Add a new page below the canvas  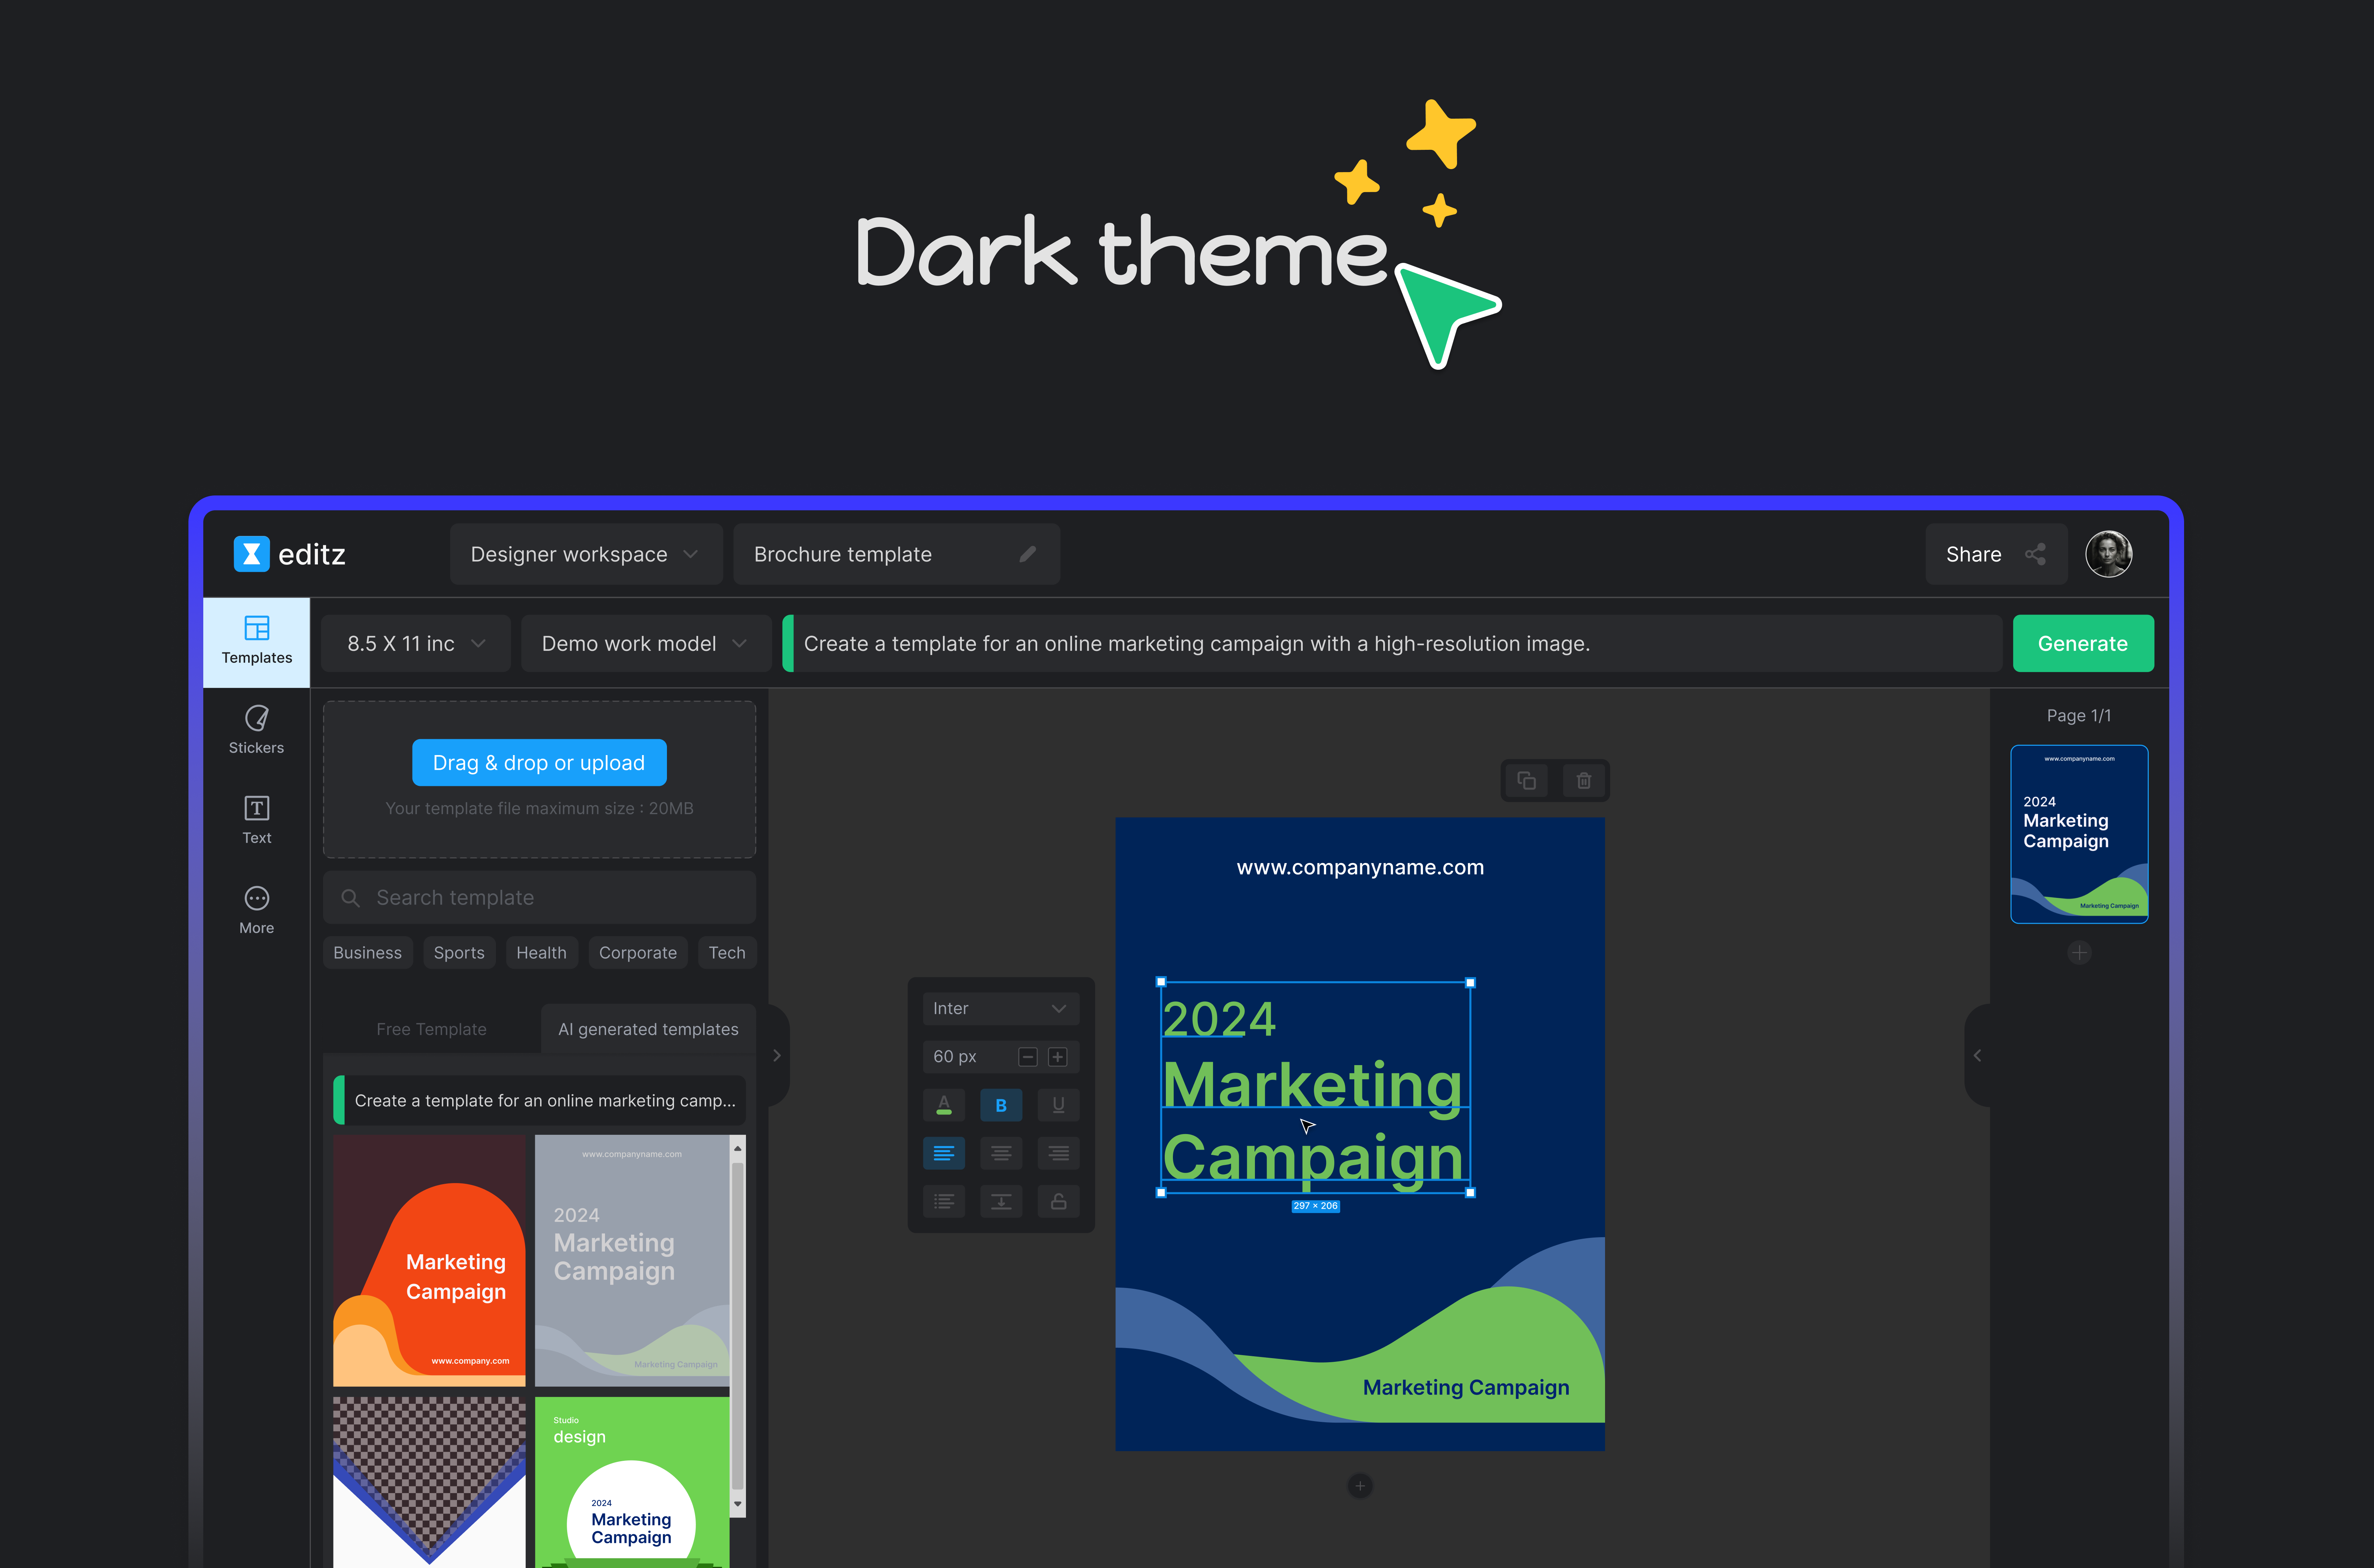point(1360,1486)
